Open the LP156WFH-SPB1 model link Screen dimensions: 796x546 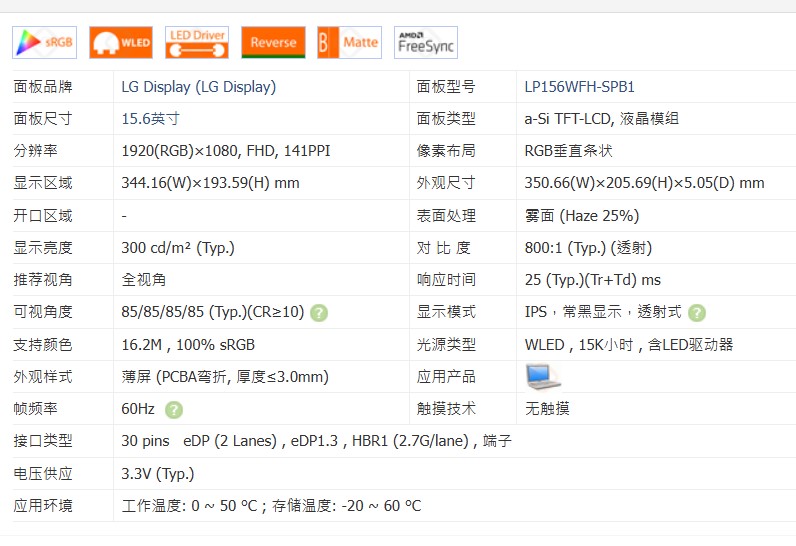(579, 87)
